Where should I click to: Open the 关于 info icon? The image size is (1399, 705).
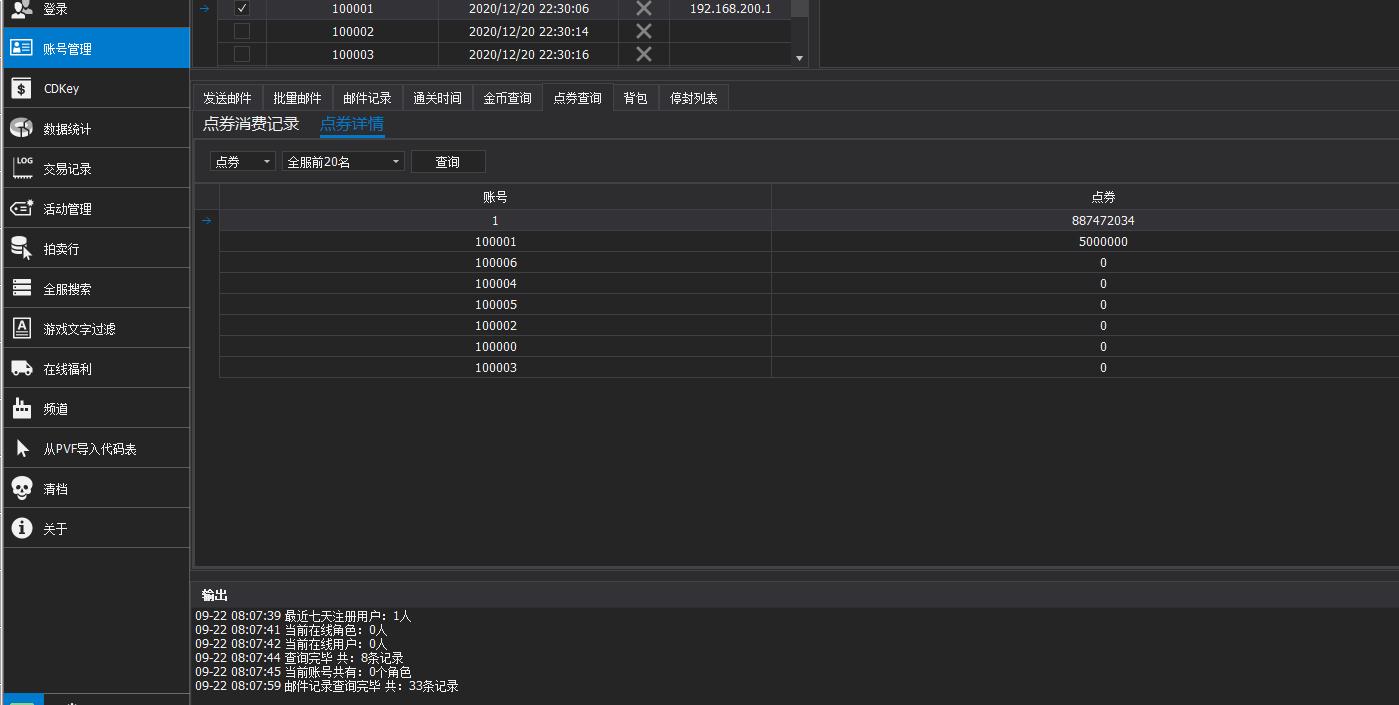click(x=22, y=529)
